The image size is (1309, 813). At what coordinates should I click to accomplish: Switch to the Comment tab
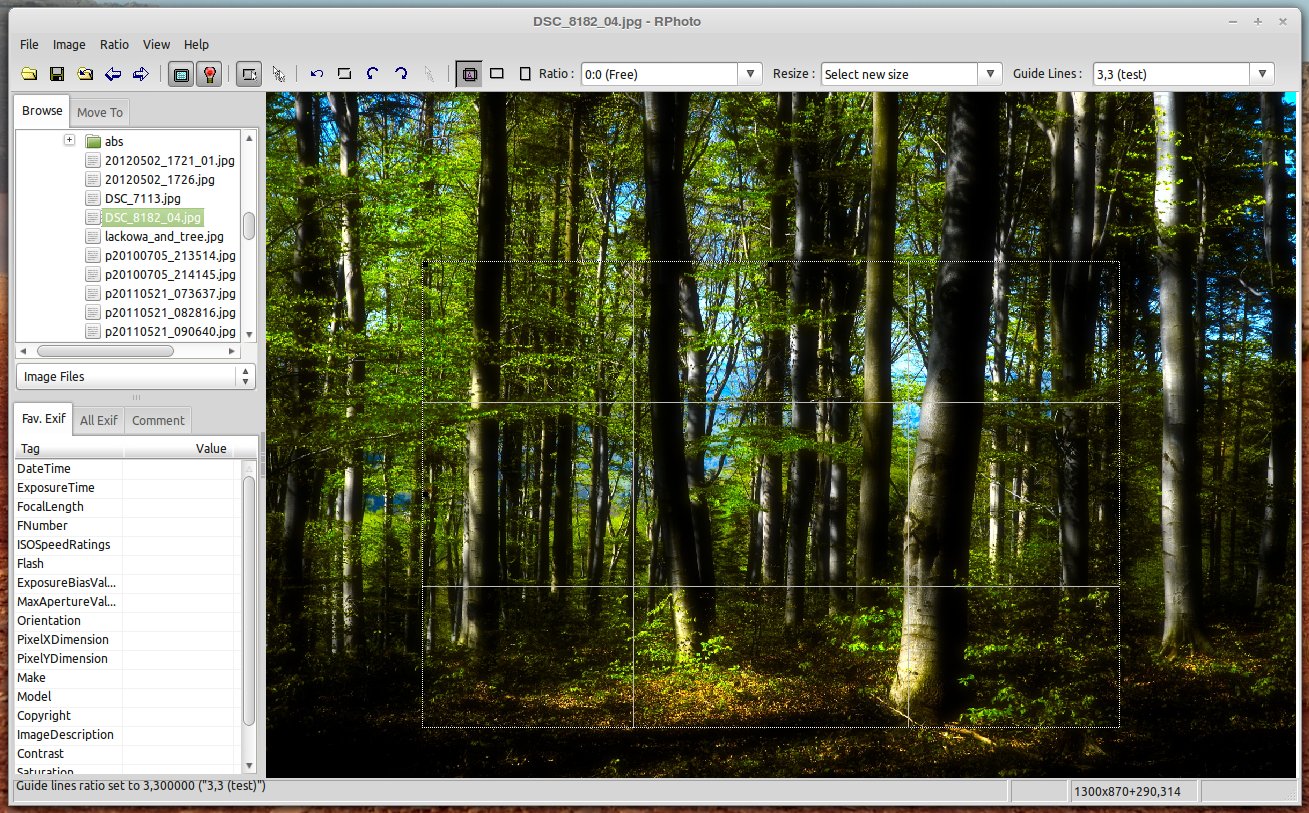[x=158, y=421]
